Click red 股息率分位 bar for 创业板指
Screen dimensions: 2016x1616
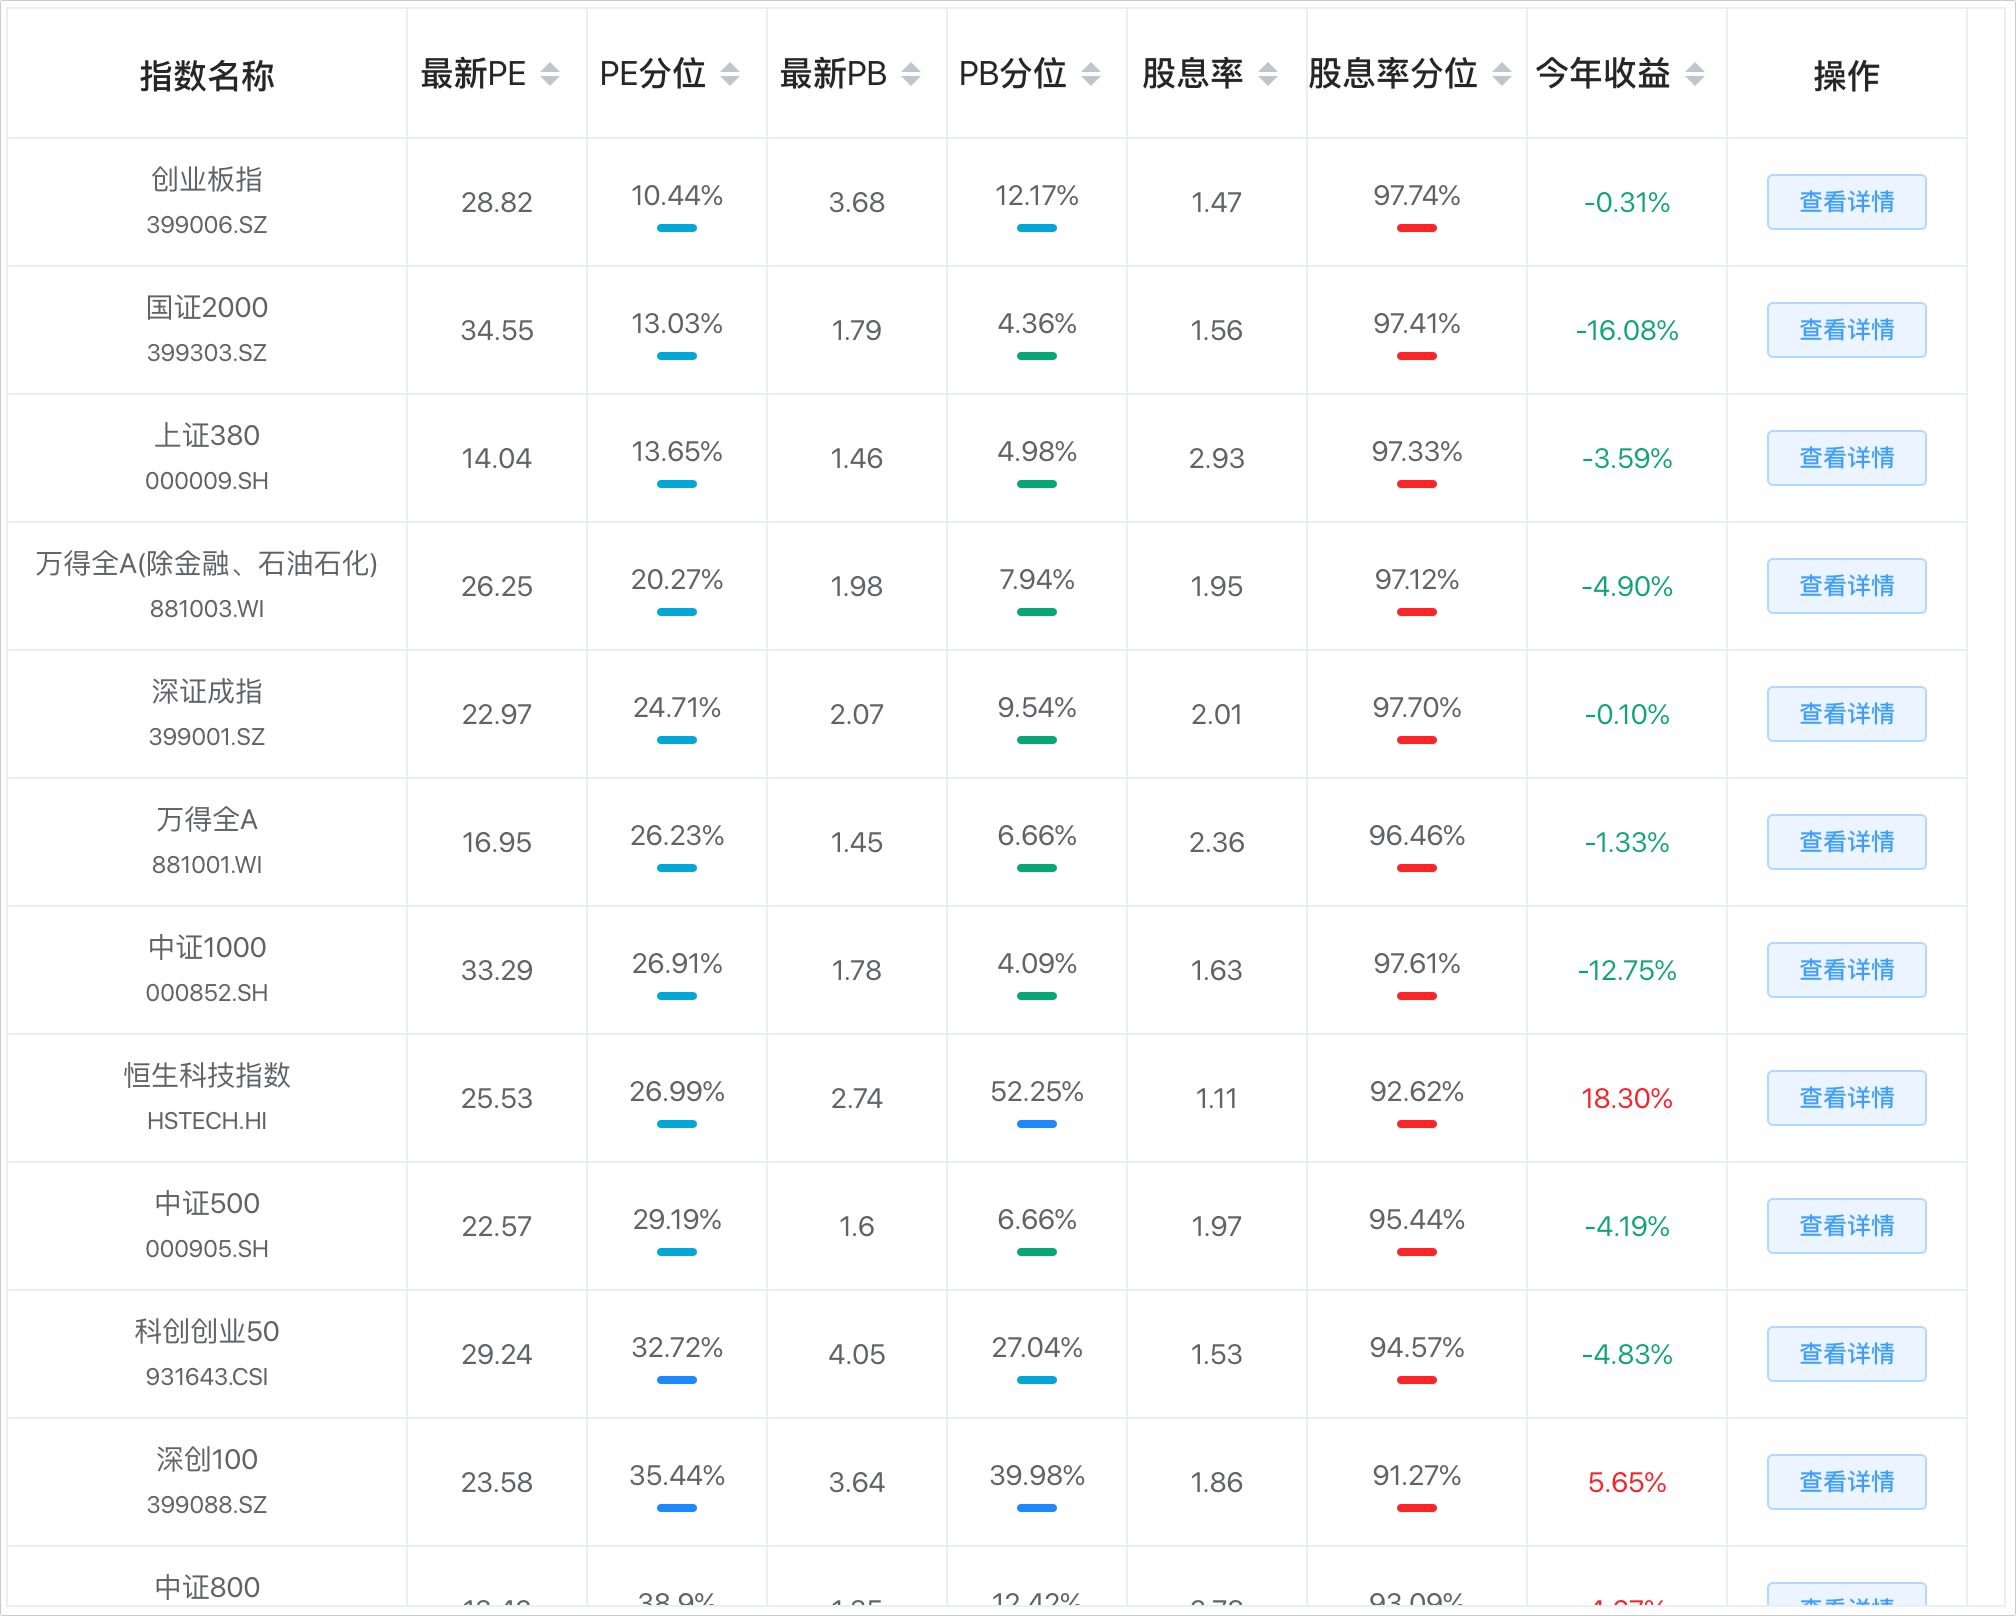pyautogui.click(x=1416, y=228)
